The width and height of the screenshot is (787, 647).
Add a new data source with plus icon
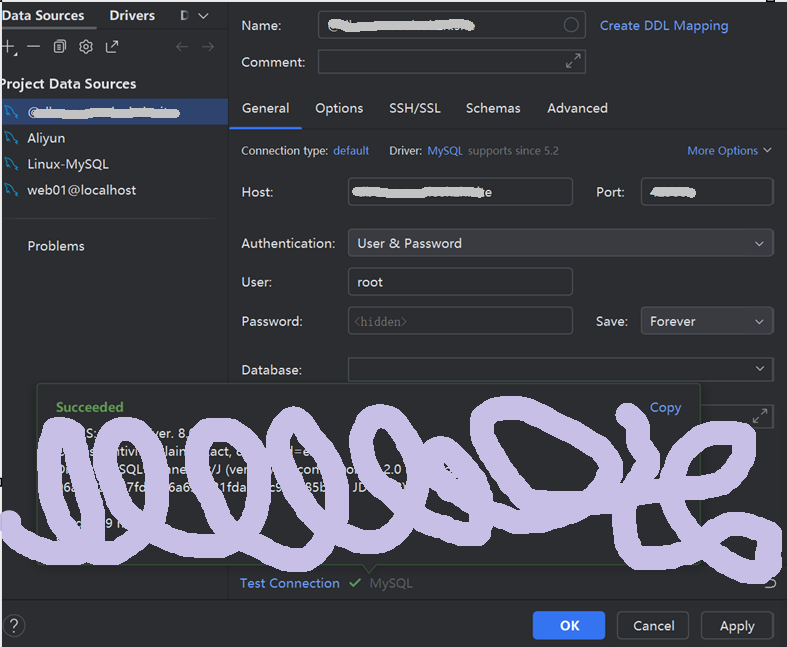tap(9, 47)
